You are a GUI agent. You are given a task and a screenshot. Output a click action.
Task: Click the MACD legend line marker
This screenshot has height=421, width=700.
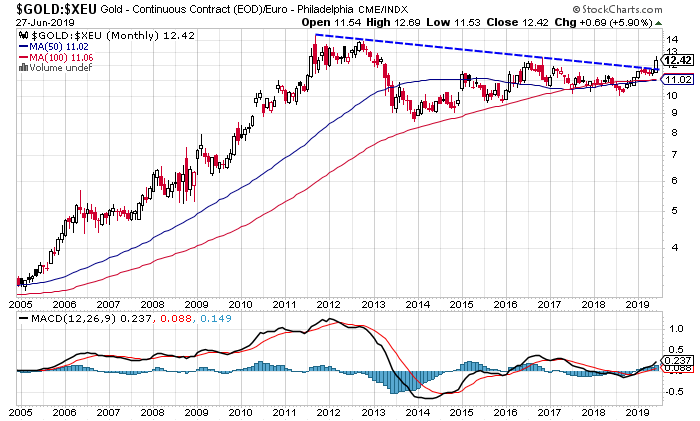(23, 321)
